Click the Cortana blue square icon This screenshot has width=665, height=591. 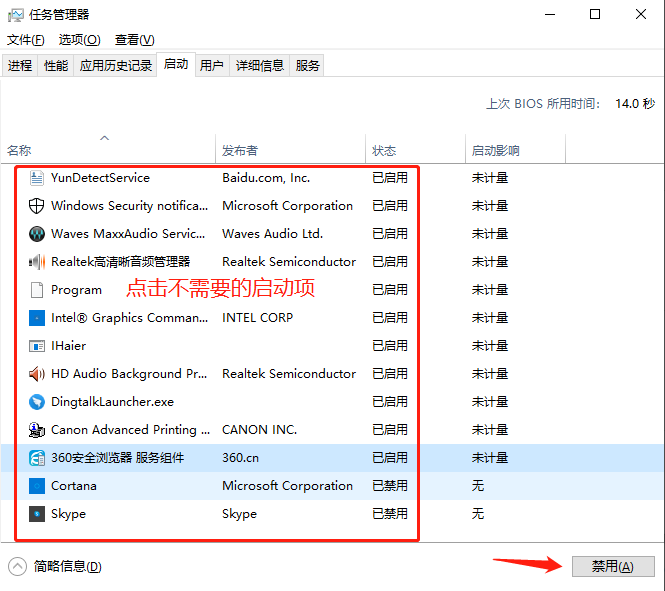point(36,485)
